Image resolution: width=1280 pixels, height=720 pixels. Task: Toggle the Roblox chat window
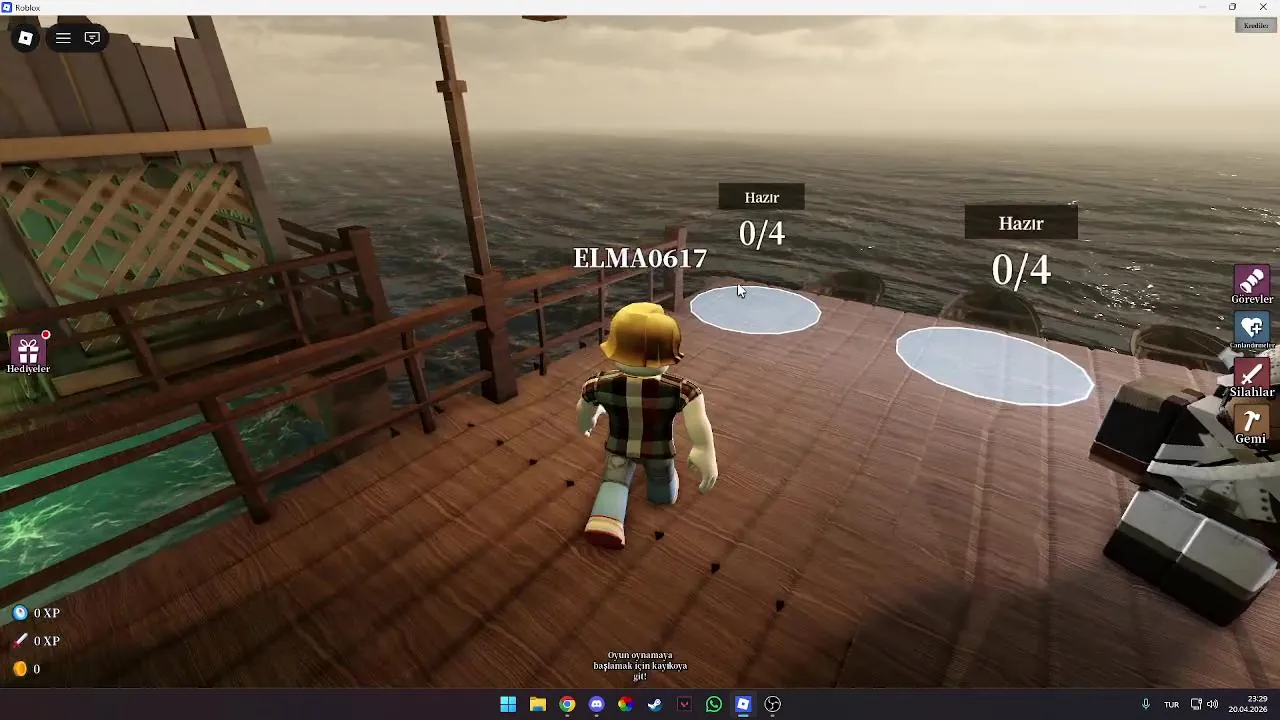pos(92,38)
